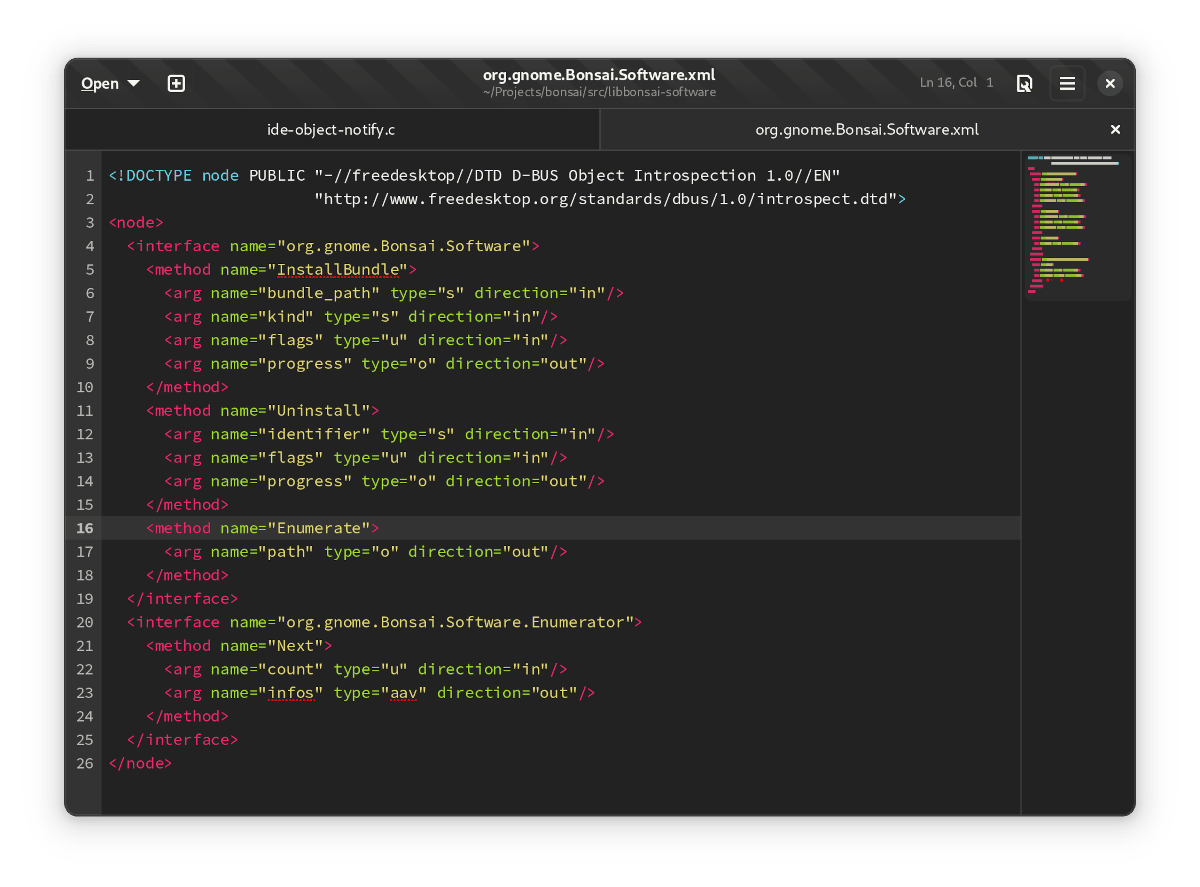
Task: Expand the arrow next to Open
Action: pyautogui.click(x=134, y=84)
